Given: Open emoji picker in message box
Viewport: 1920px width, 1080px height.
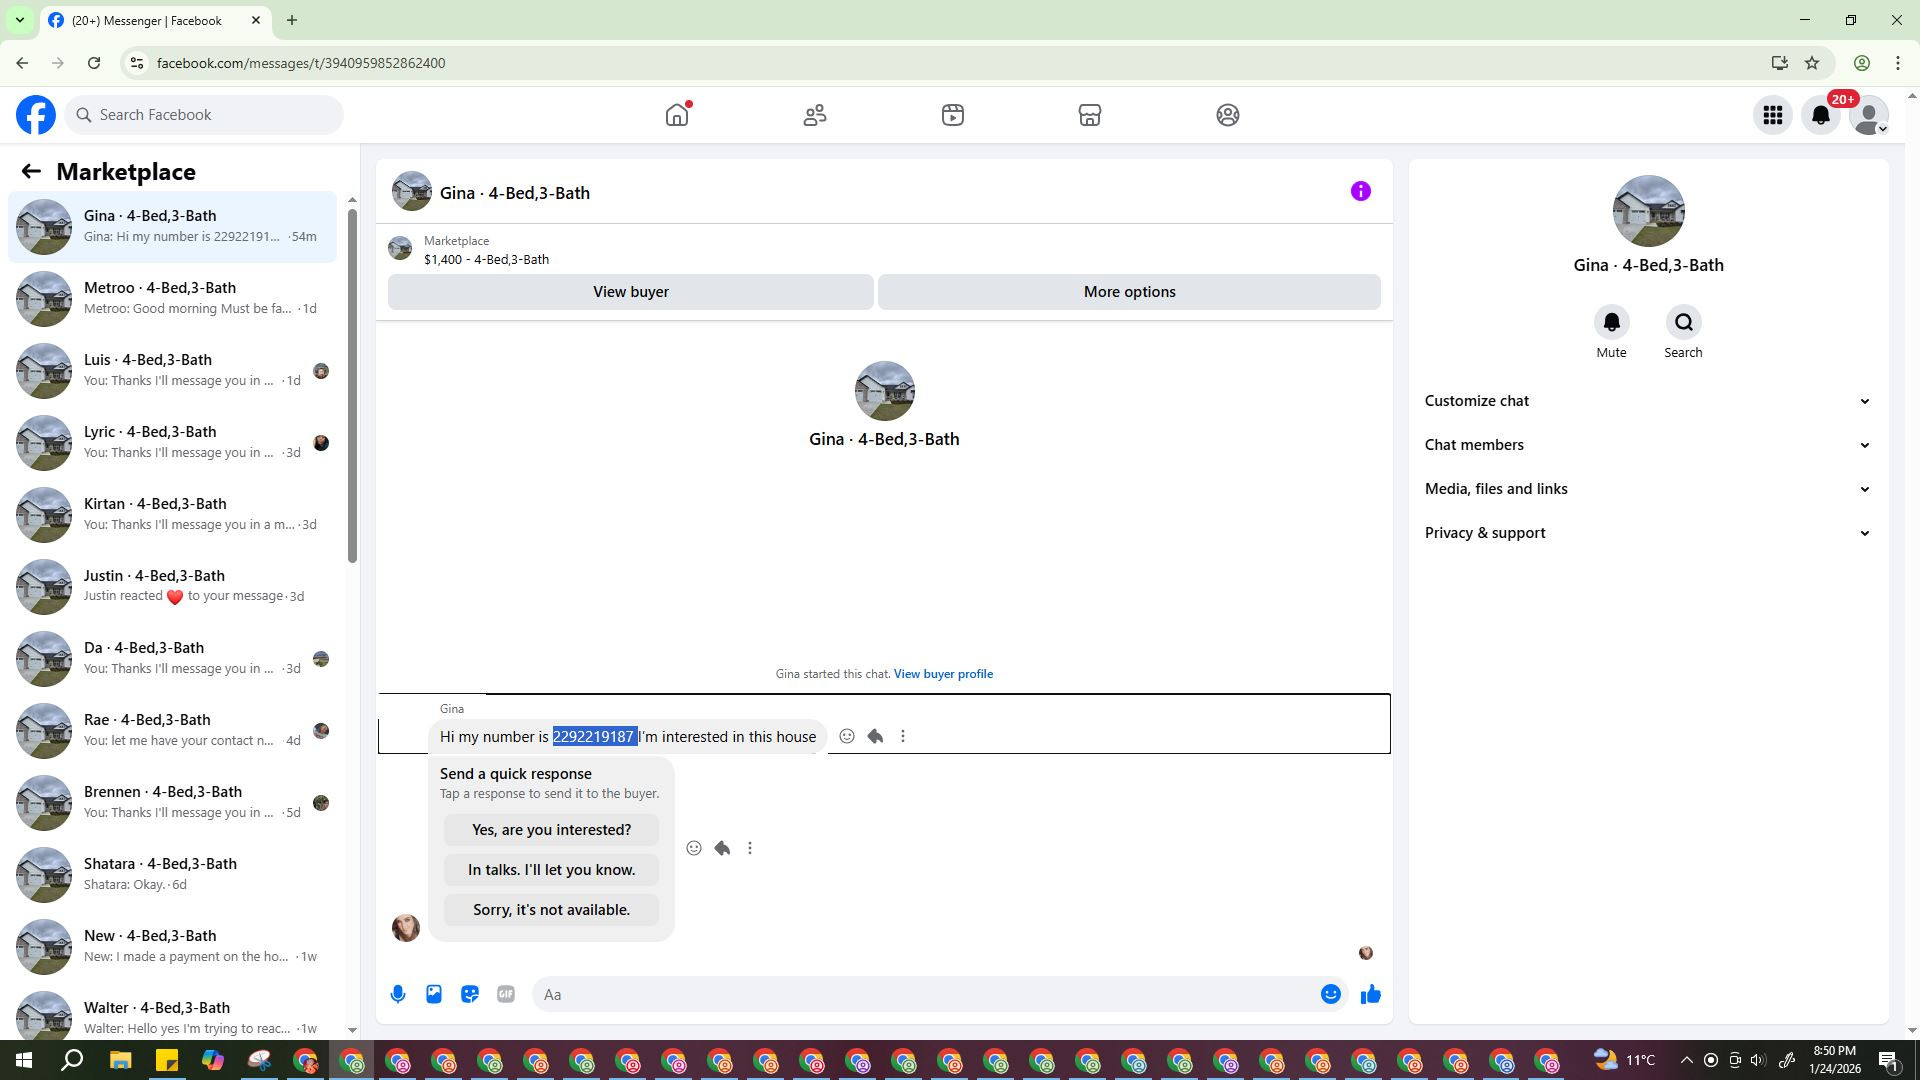Looking at the screenshot, I should 1330,994.
